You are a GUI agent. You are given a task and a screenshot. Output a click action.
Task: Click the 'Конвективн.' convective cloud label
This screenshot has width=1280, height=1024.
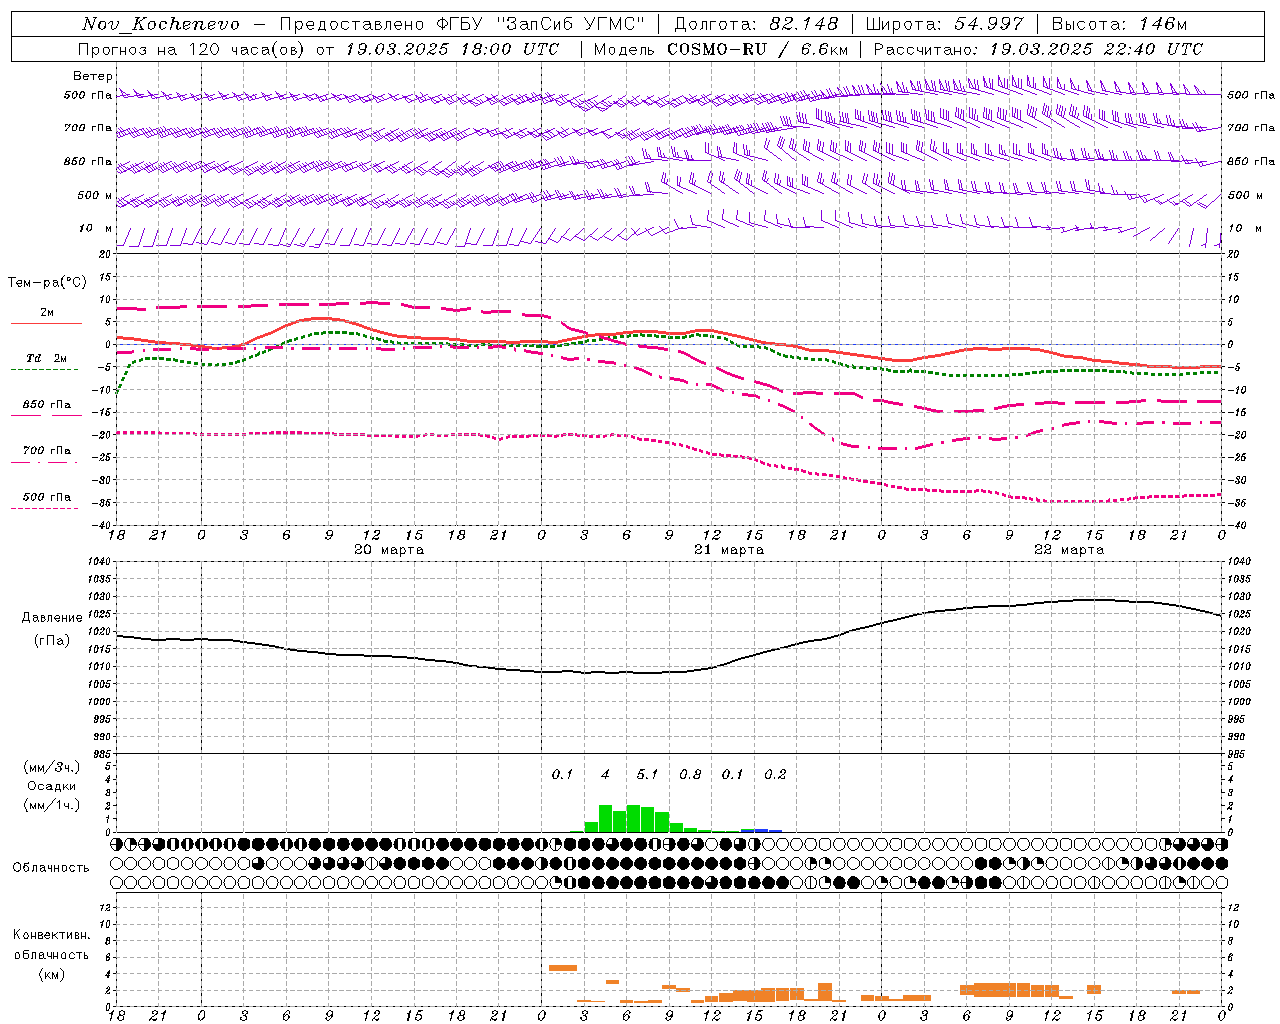tap(51, 935)
